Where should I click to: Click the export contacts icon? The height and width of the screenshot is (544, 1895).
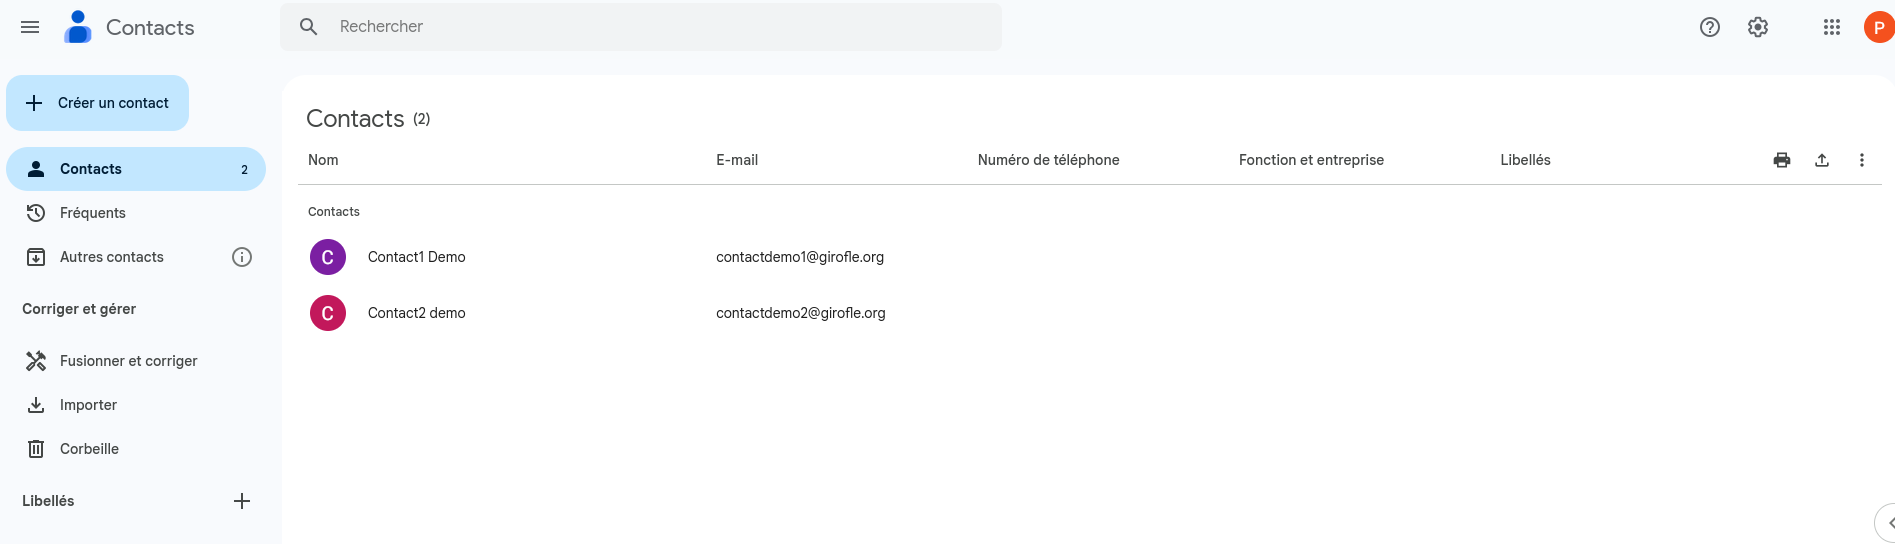click(1821, 160)
